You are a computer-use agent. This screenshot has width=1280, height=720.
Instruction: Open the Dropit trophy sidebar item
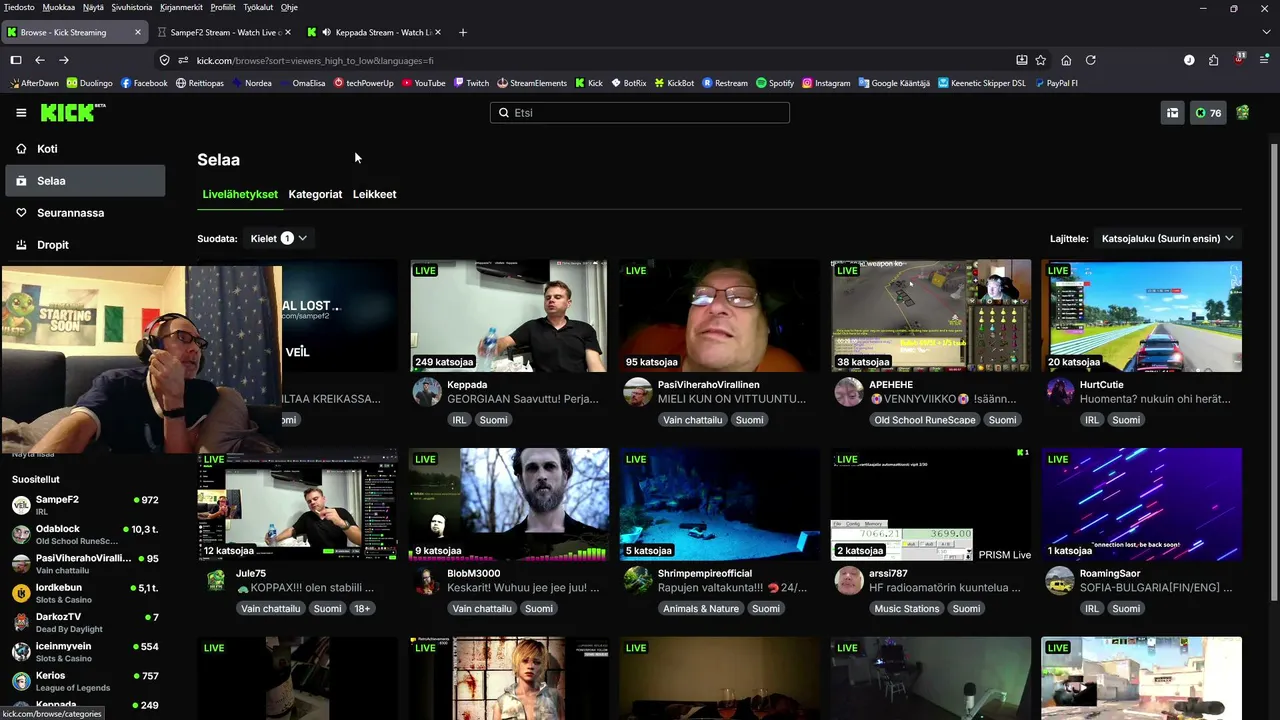click(x=85, y=245)
